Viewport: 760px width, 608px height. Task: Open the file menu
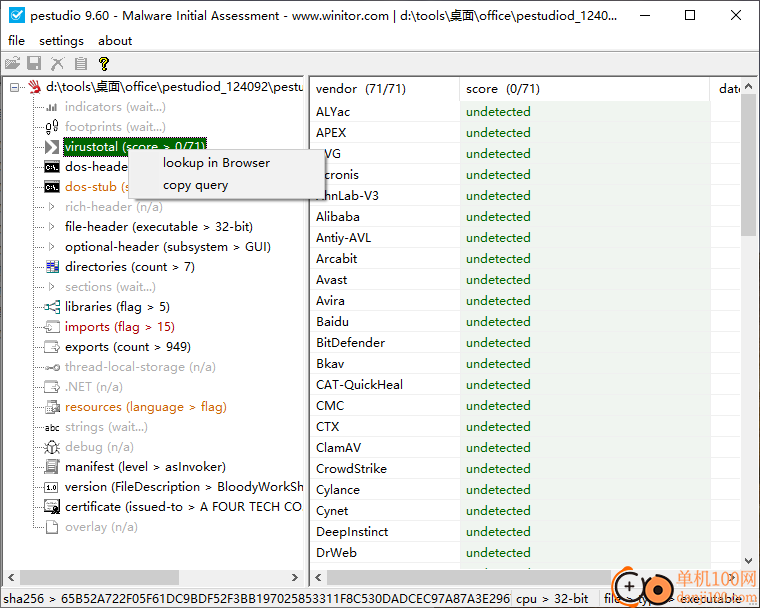pos(16,41)
